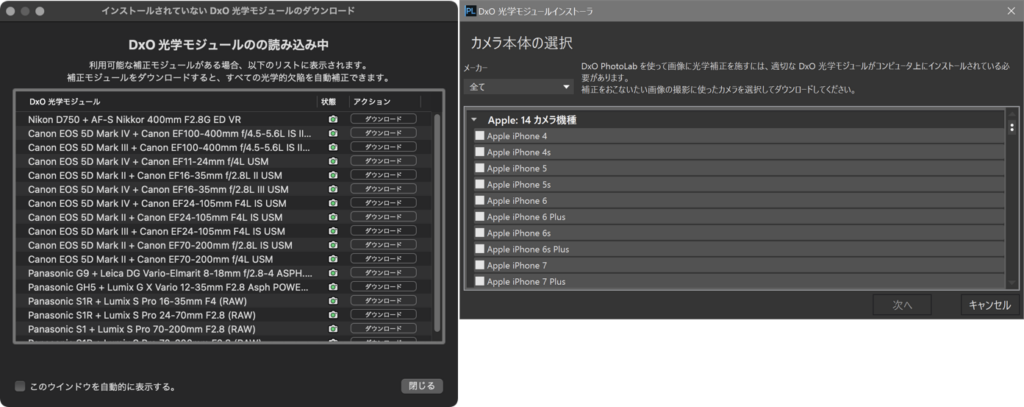Click the three-dot icon beside the Apple camera list

click(x=1012, y=127)
